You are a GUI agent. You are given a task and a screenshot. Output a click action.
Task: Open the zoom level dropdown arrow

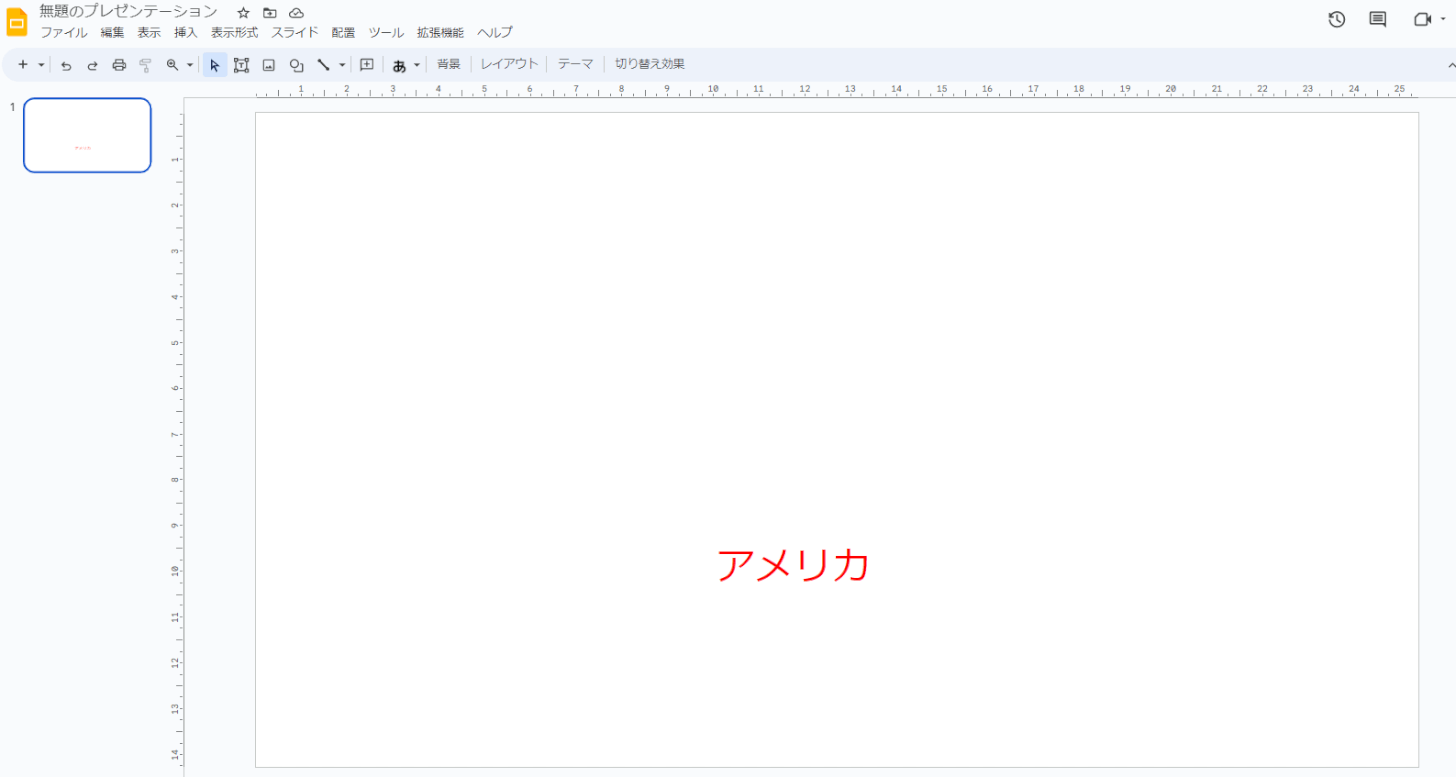pyautogui.click(x=190, y=64)
